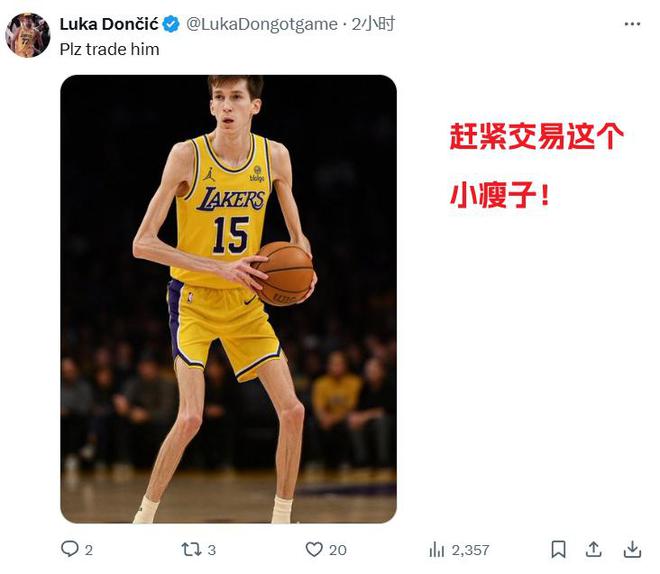Image resolution: width=660 pixels, height=574 pixels.
Task: Click the 2,357 views count
Action: pyautogui.click(x=471, y=550)
